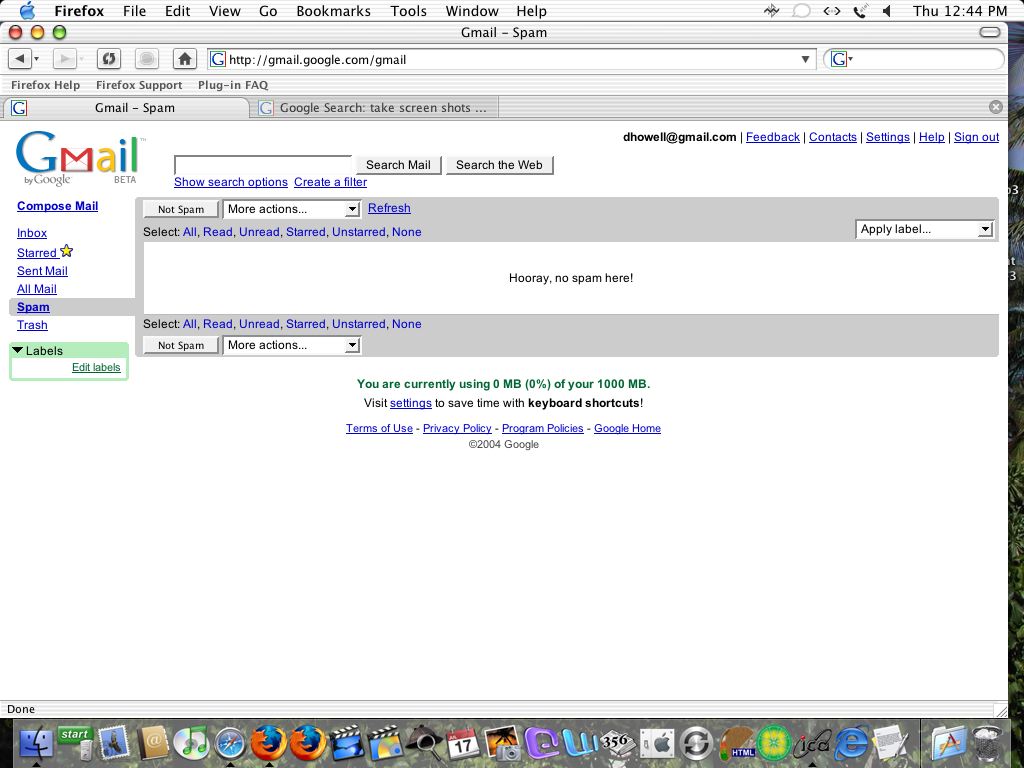Click the Edit labels link
Image resolution: width=1024 pixels, height=768 pixels.
tap(96, 367)
